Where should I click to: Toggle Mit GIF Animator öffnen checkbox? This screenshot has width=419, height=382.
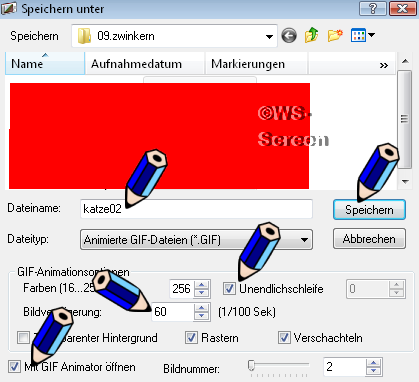click(x=14, y=366)
